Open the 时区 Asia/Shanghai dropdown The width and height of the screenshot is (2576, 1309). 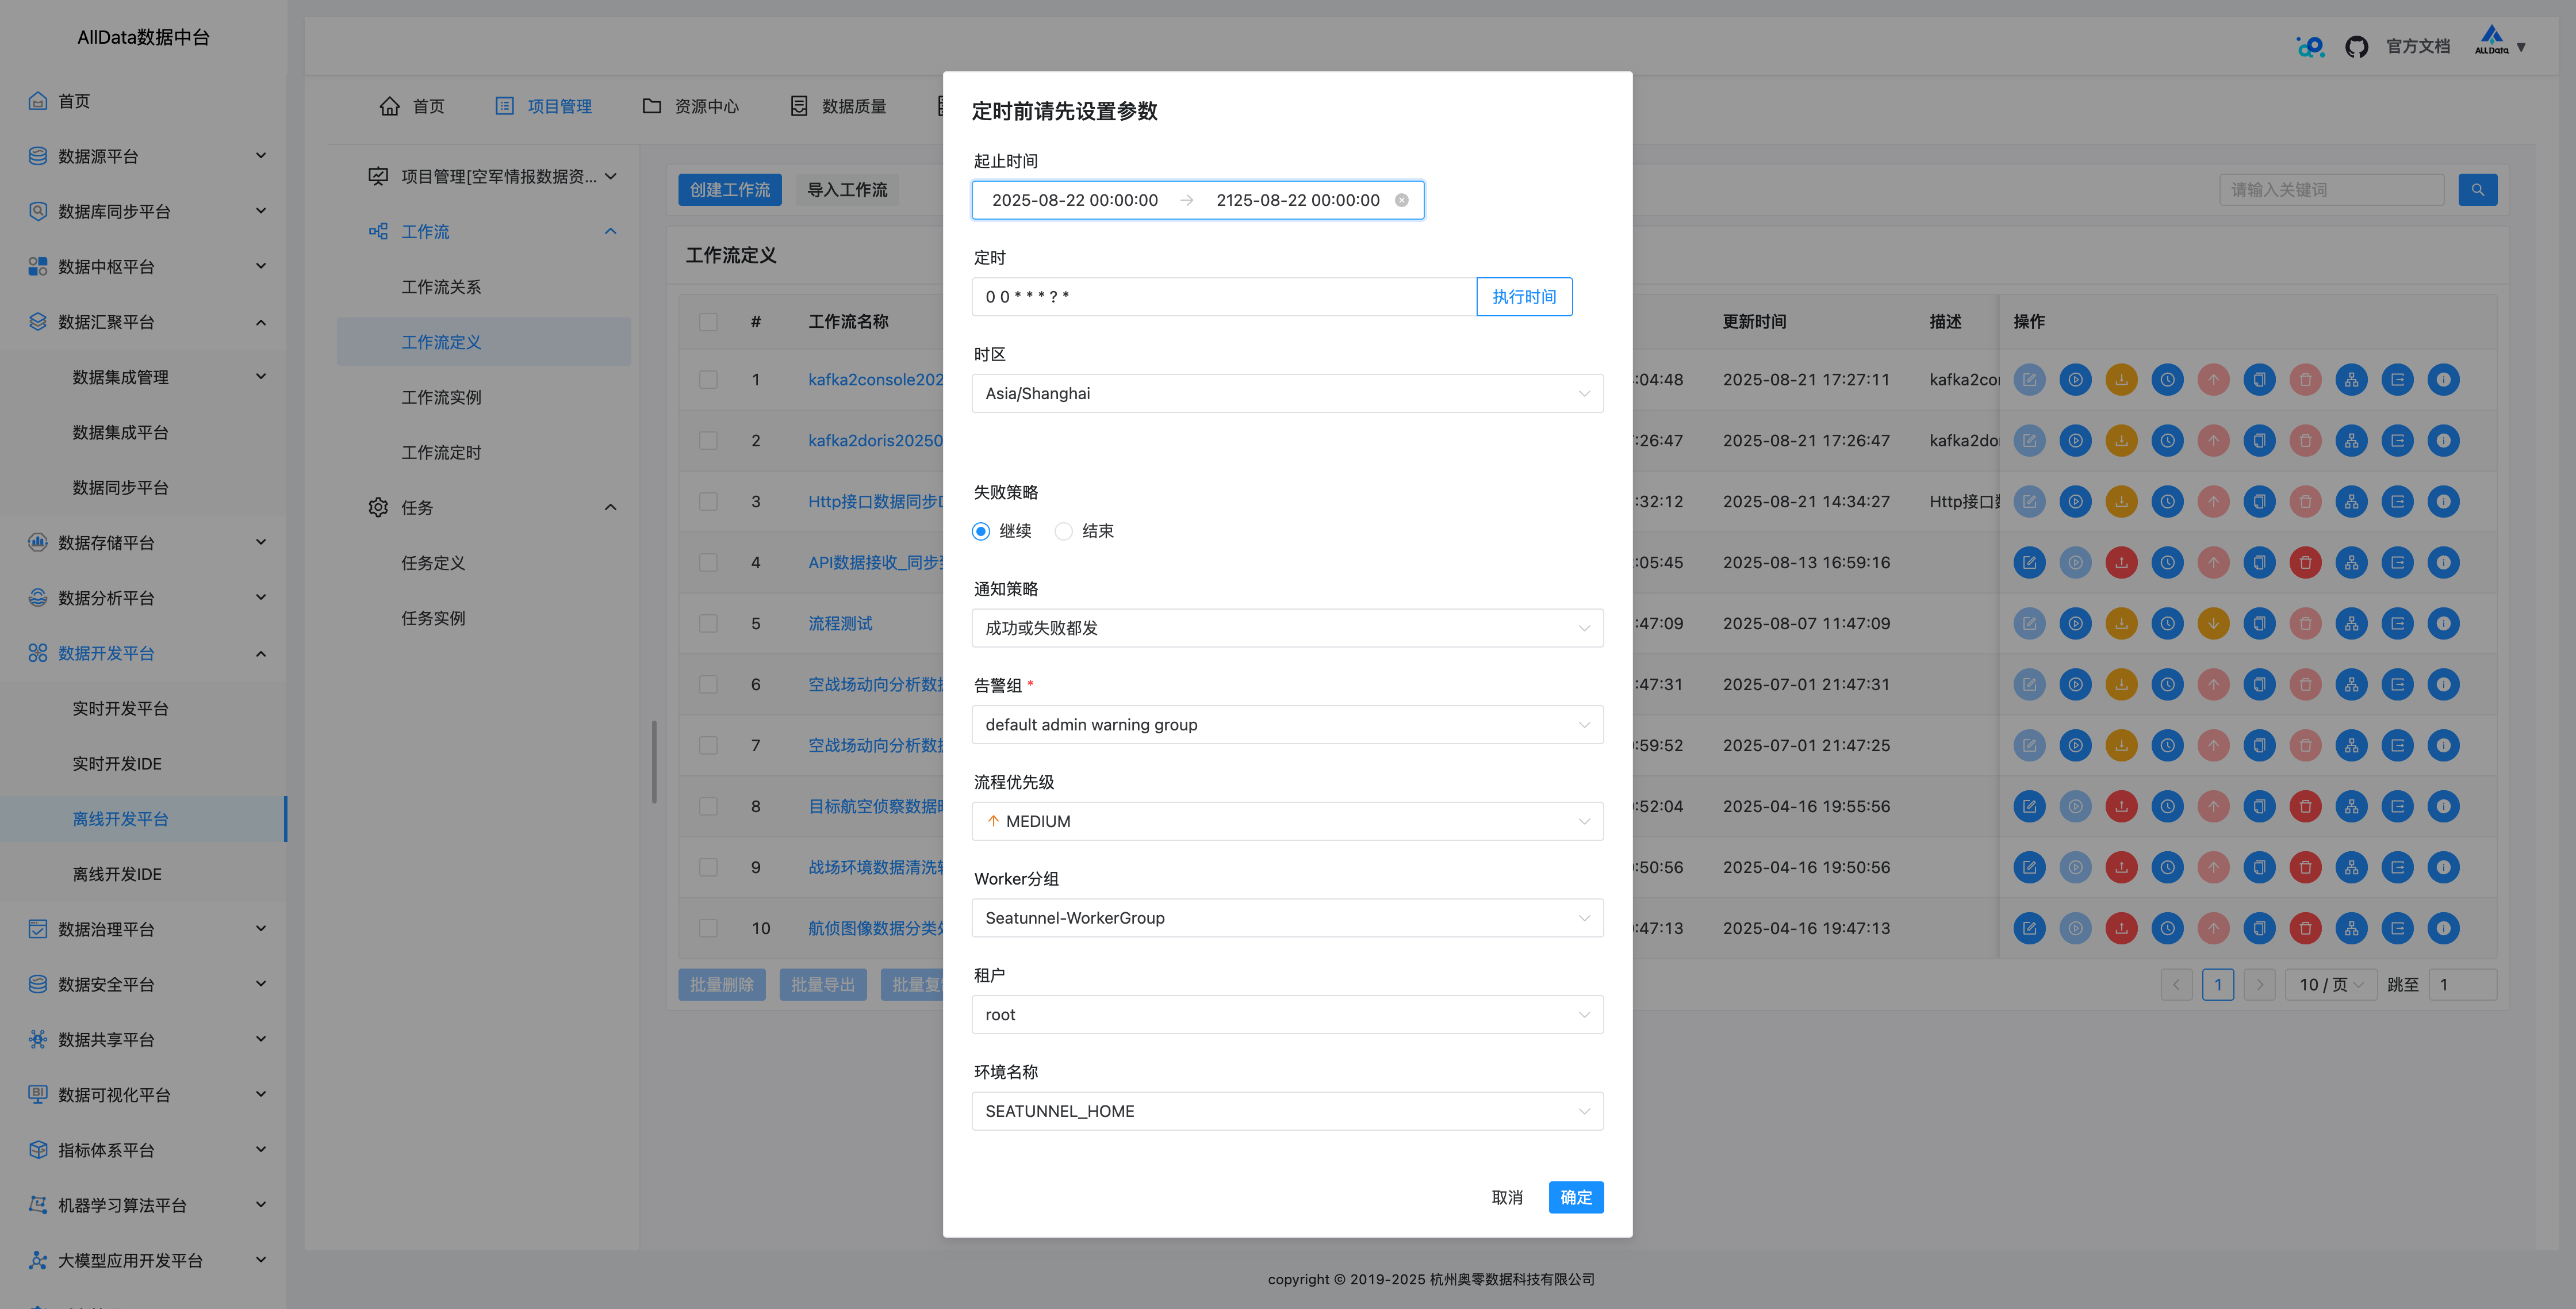click(x=1286, y=393)
